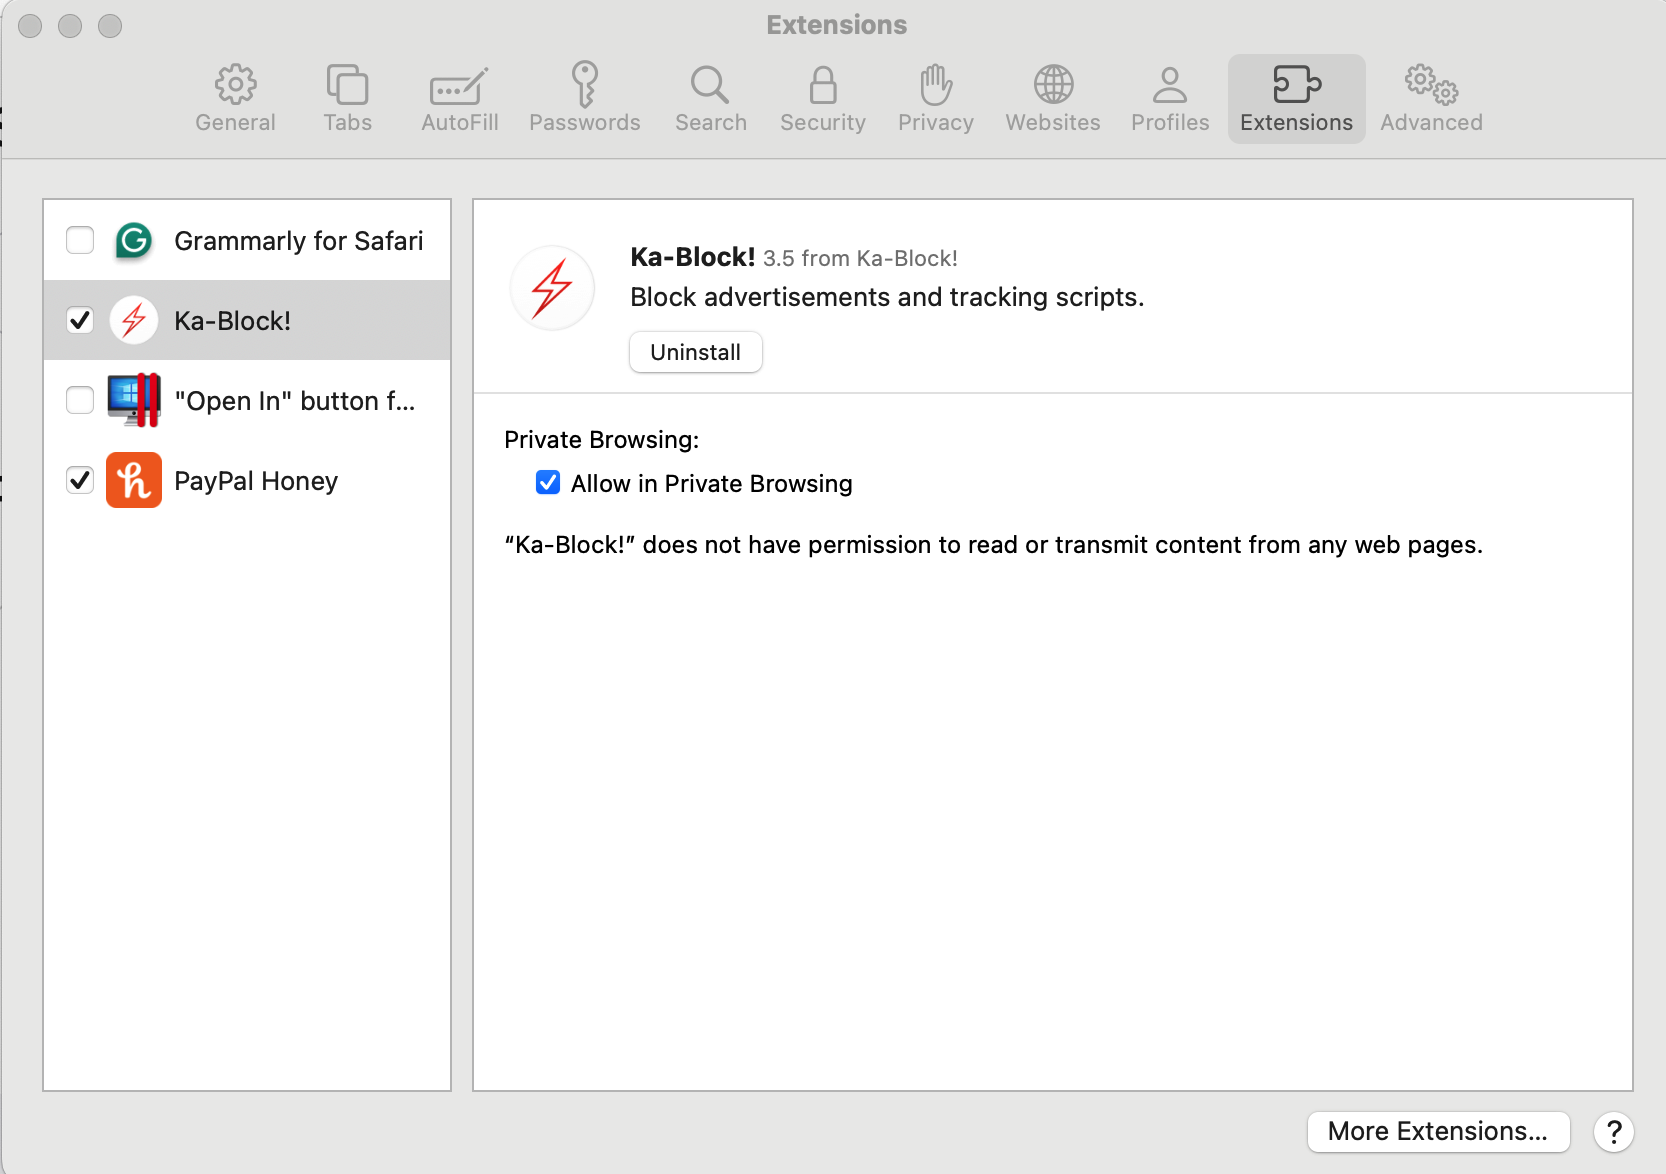1666x1174 pixels.
Task: Open the Profiles person icon
Action: pos(1170,85)
